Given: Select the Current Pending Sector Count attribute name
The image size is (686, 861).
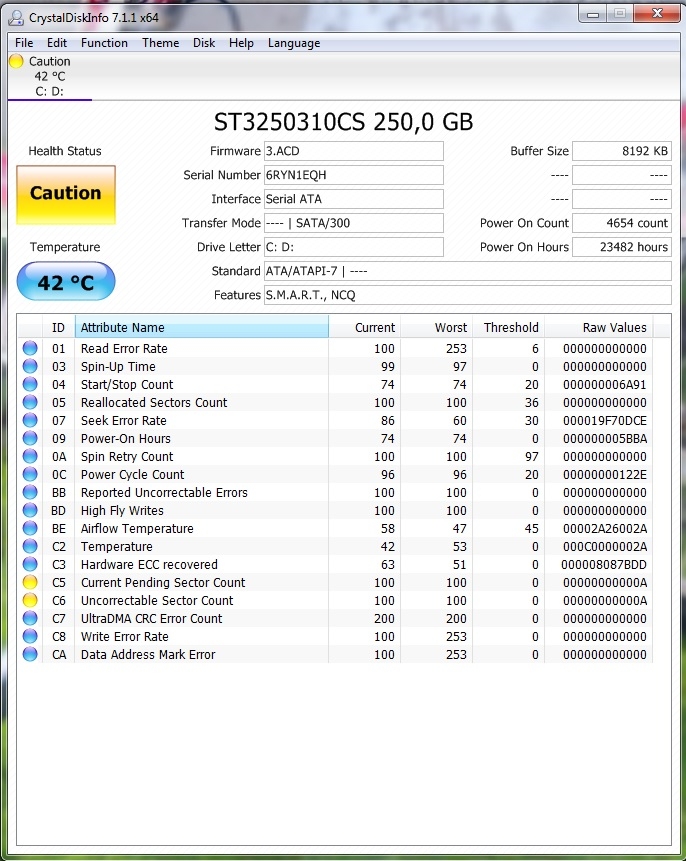Looking at the screenshot, I should [163, 583].
